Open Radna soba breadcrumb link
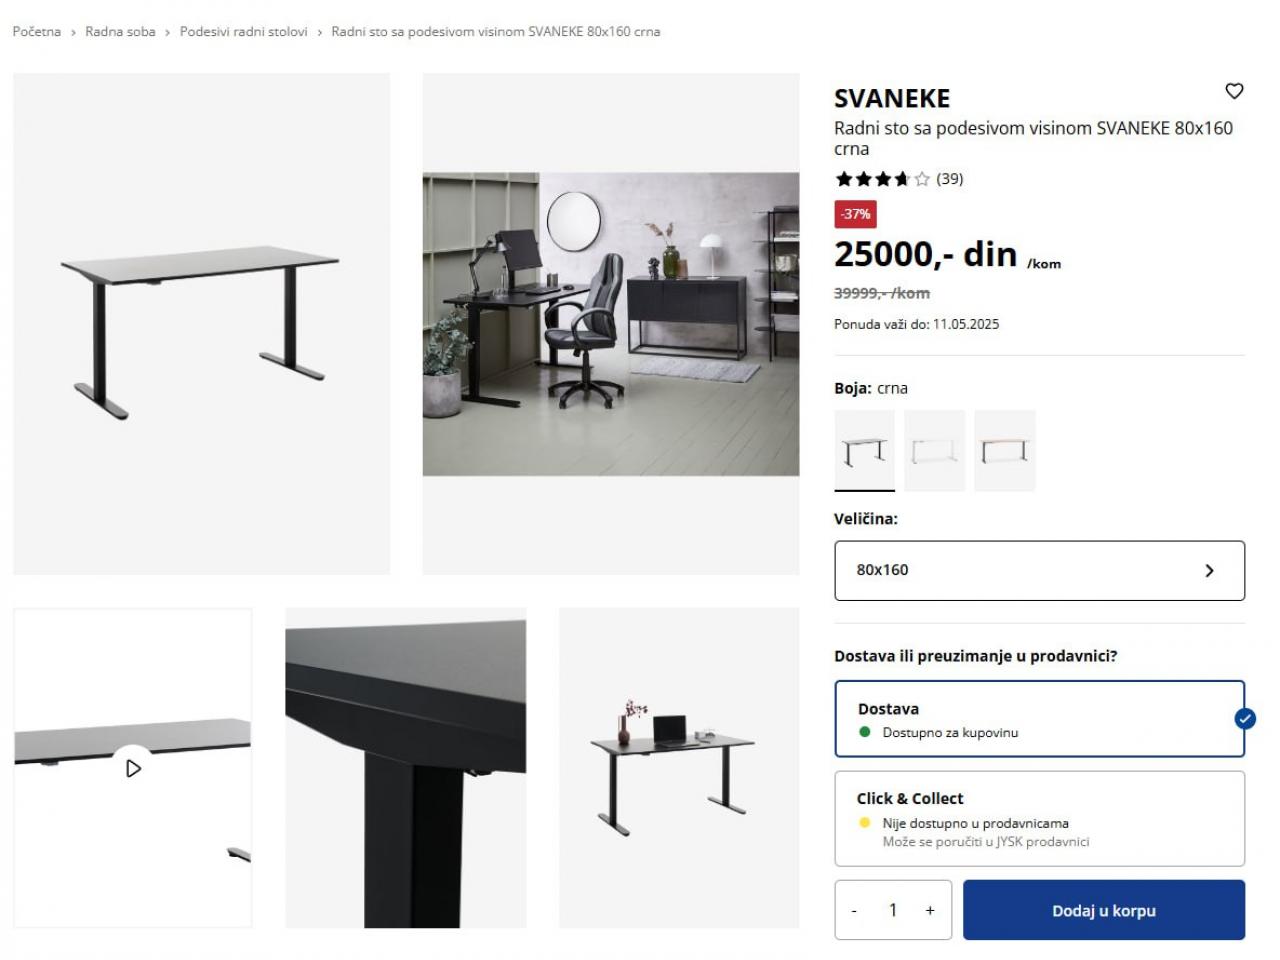This screenshot has height=960, width=1280. click(120, 32)
